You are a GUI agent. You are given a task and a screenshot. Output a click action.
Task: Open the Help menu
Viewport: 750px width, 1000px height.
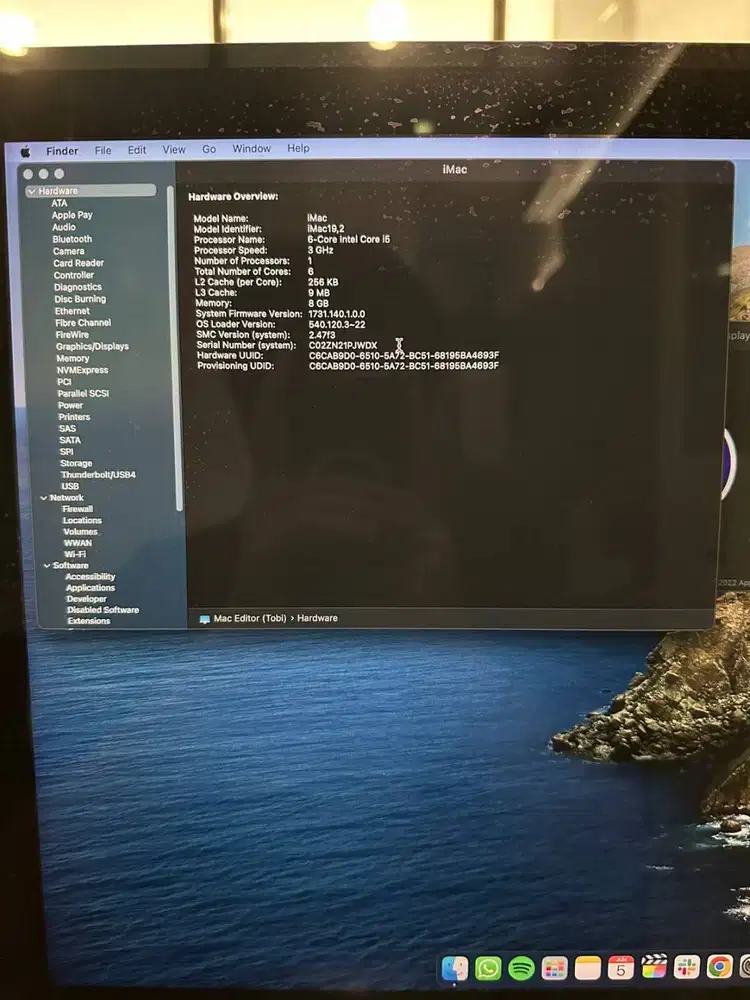coord(298,148)
